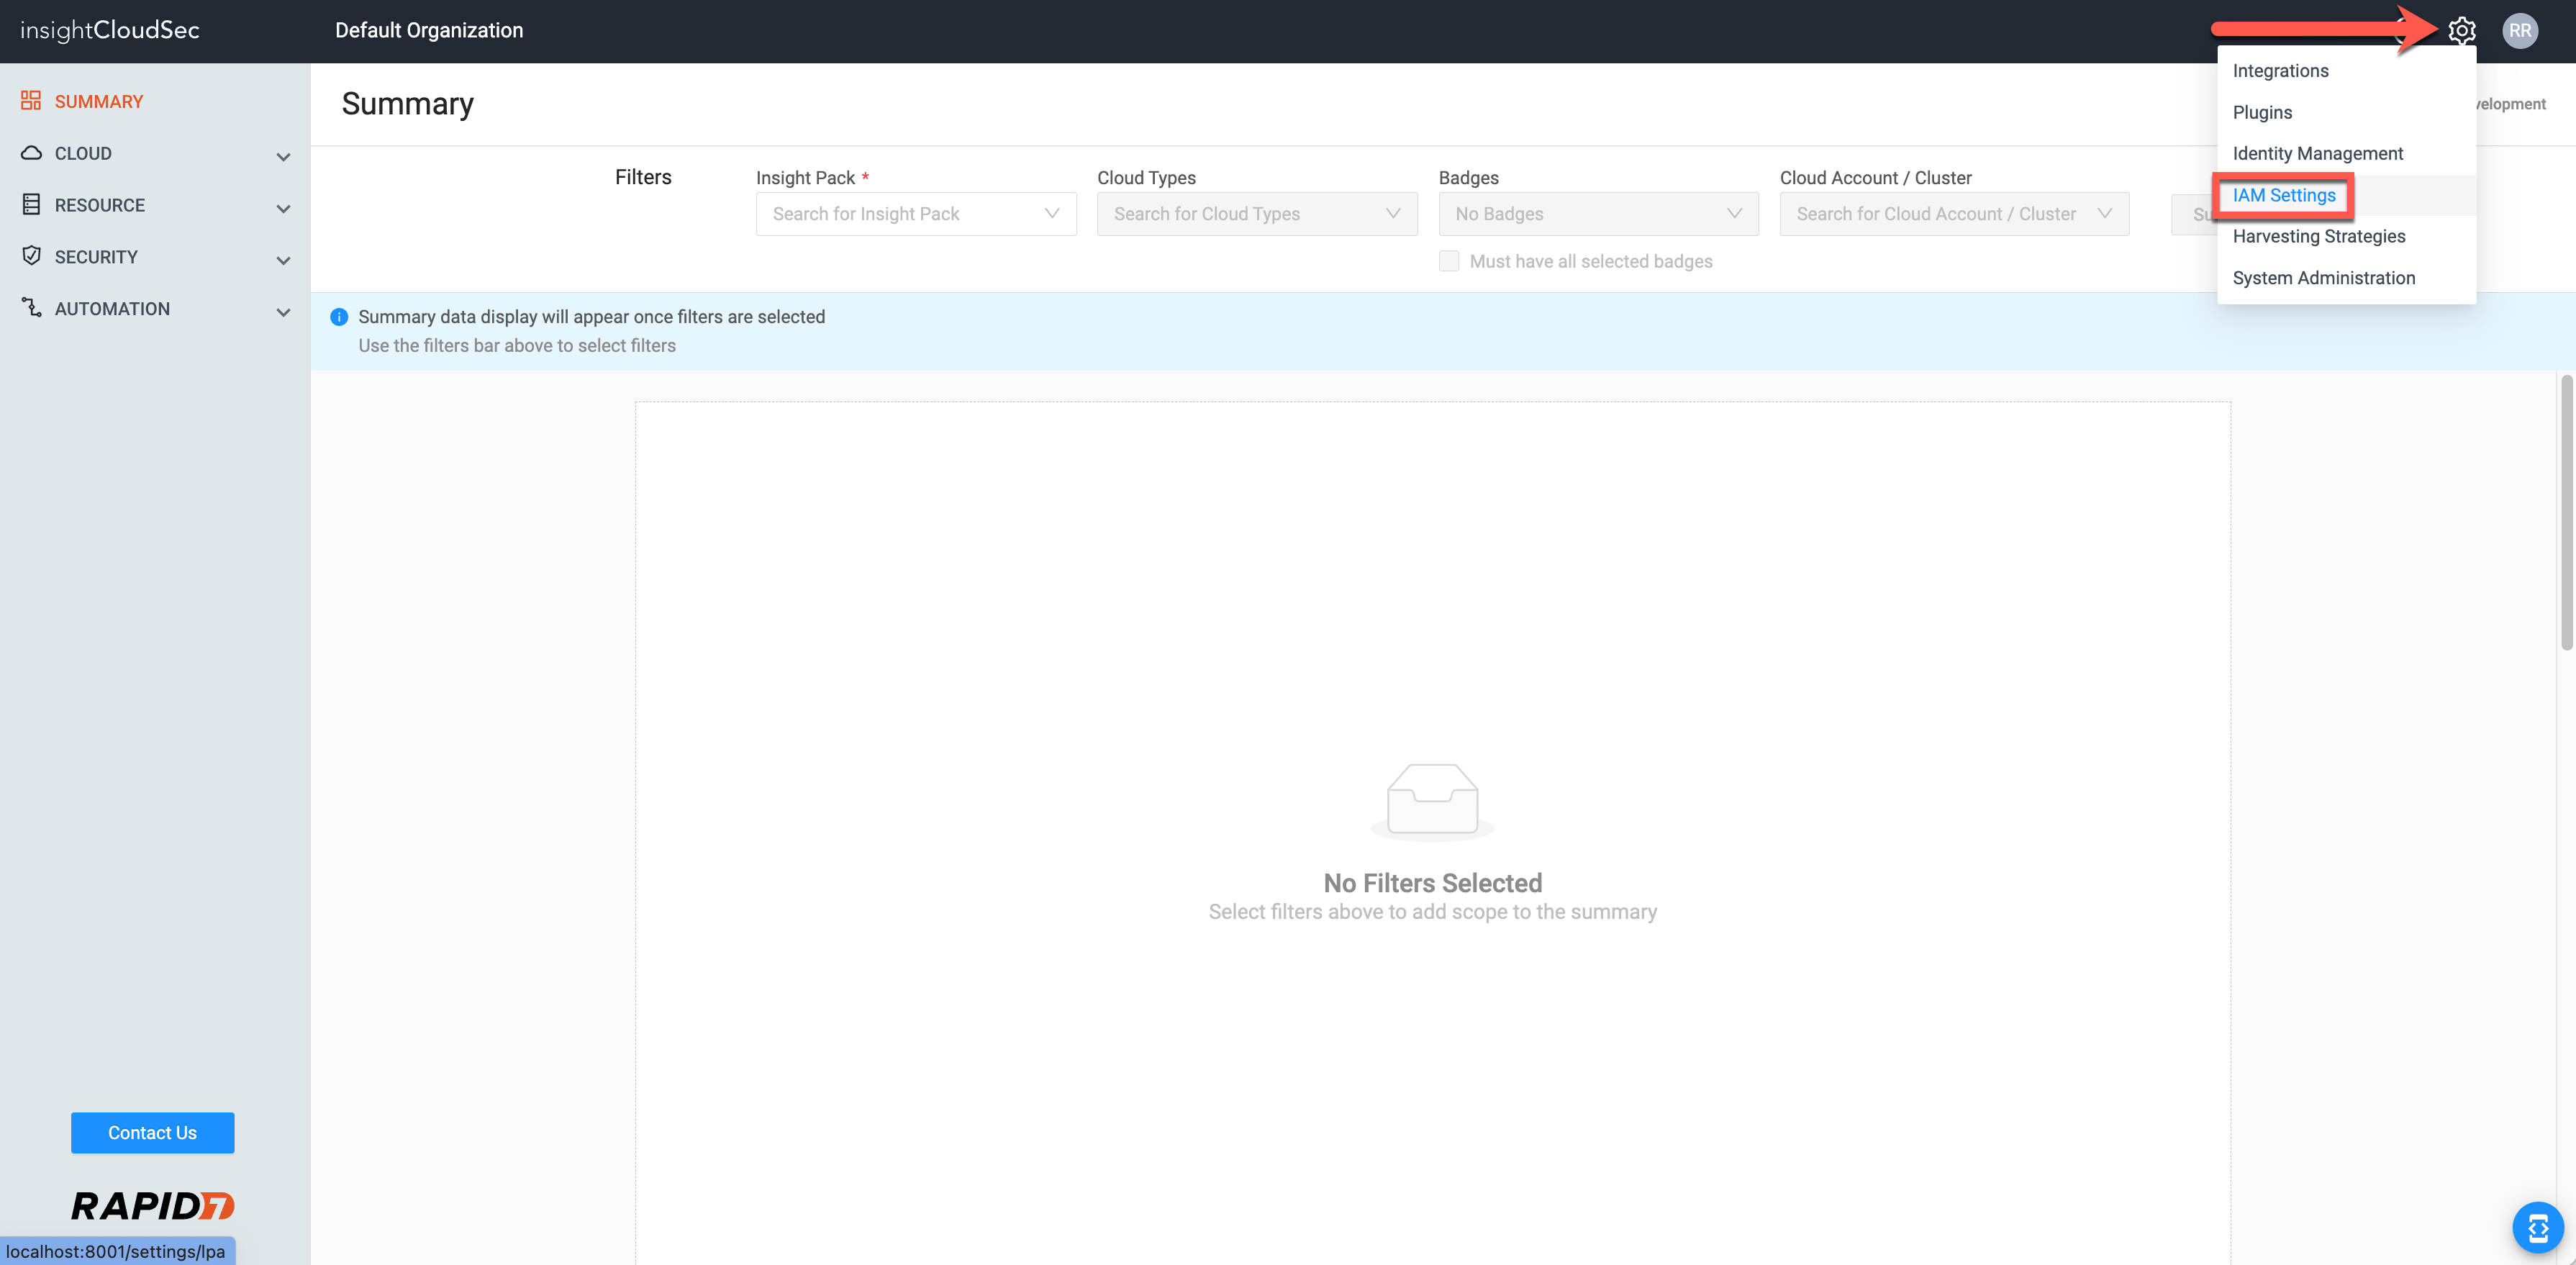Click the settings gear icon
2576x1265 pixels.
(x=2461, y=30)
